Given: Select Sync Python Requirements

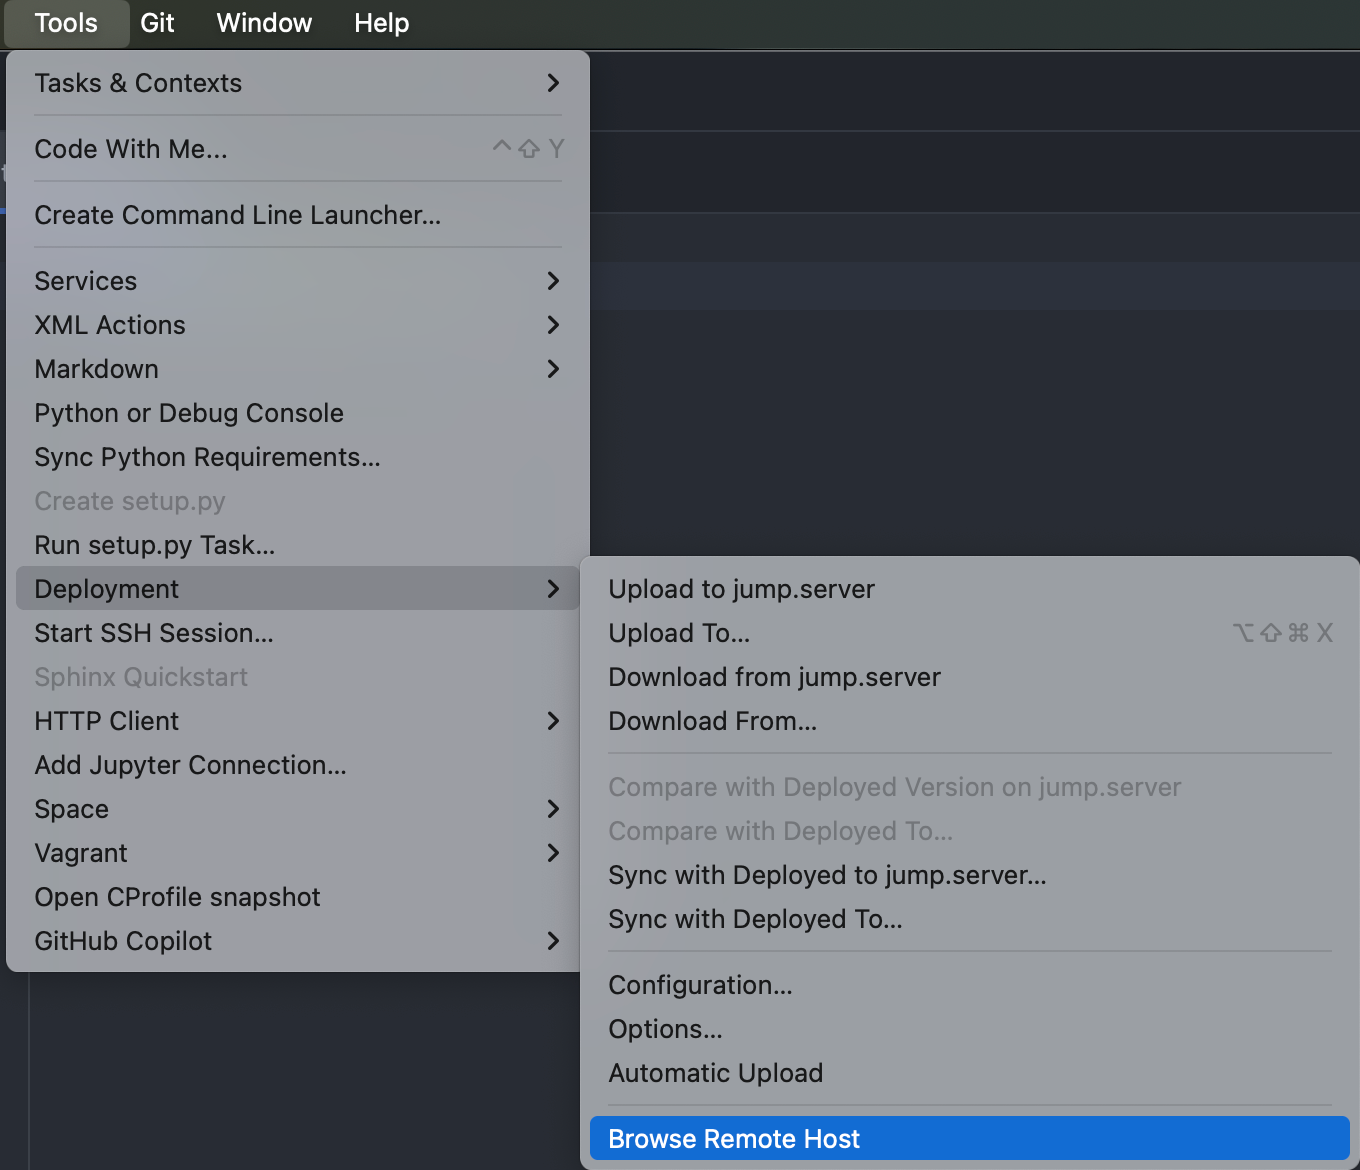Looking at the screenshot, I should tap(207, 457).
